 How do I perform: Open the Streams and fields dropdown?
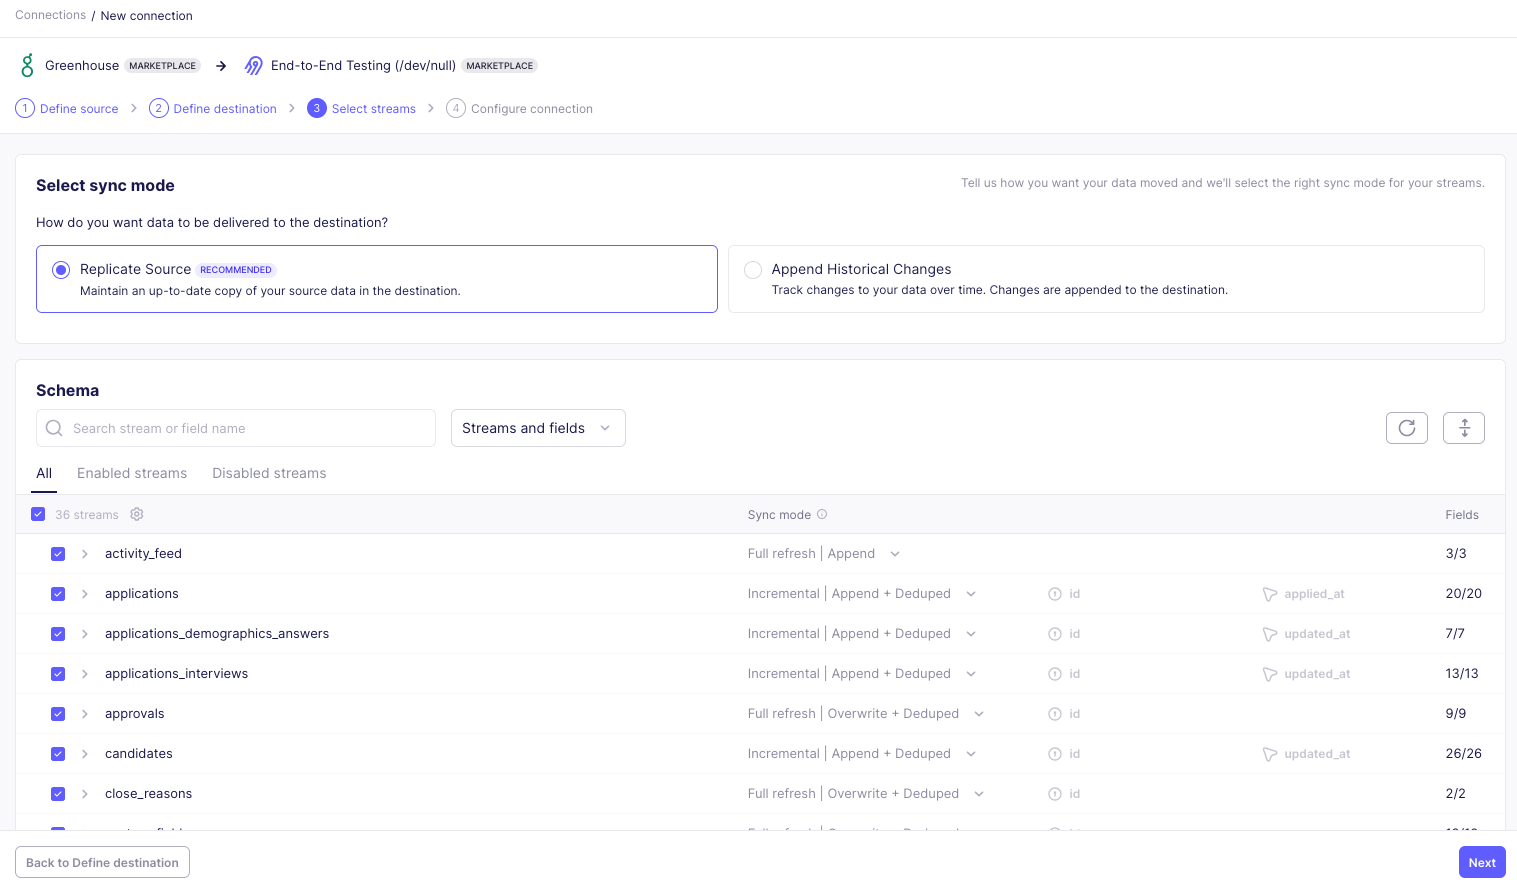537,428
